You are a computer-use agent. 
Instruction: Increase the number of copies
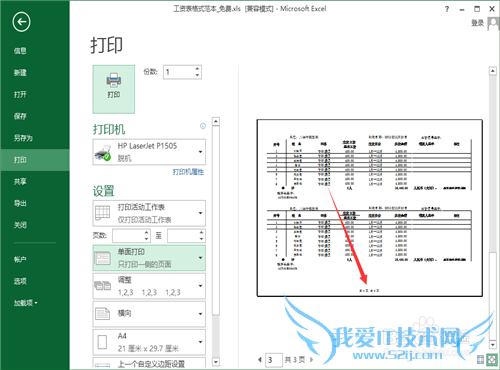(198, 69)
